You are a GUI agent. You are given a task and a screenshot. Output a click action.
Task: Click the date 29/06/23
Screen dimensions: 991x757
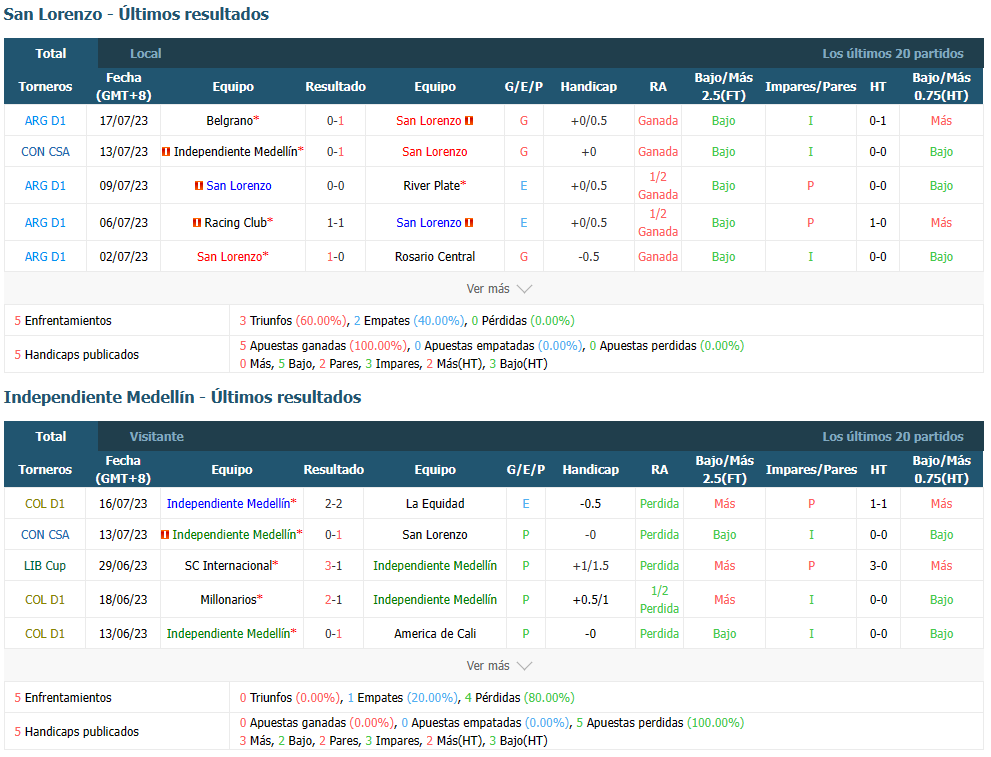coord(123,566)
